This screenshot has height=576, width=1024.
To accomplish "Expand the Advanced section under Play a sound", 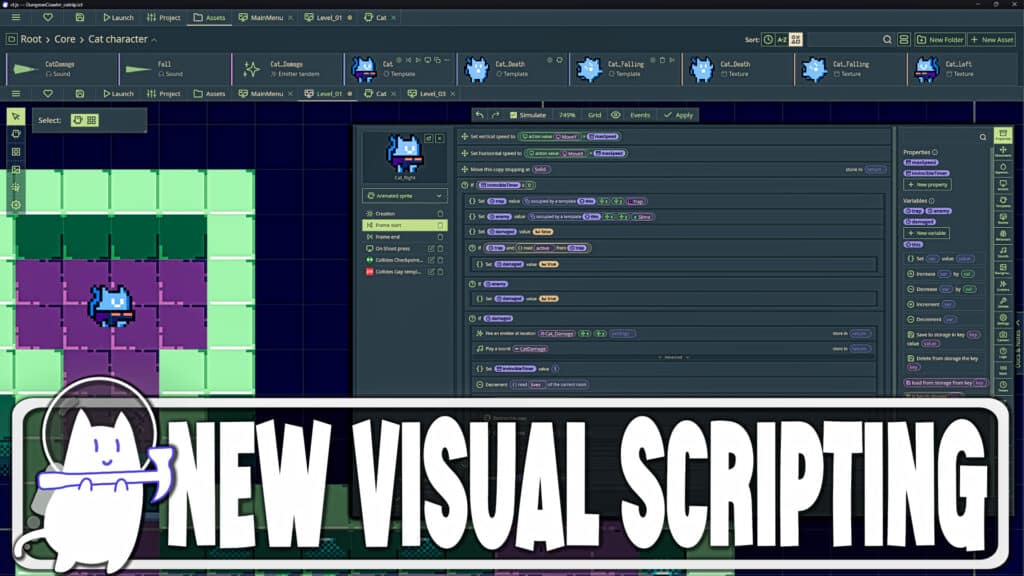I will point(673,357).
